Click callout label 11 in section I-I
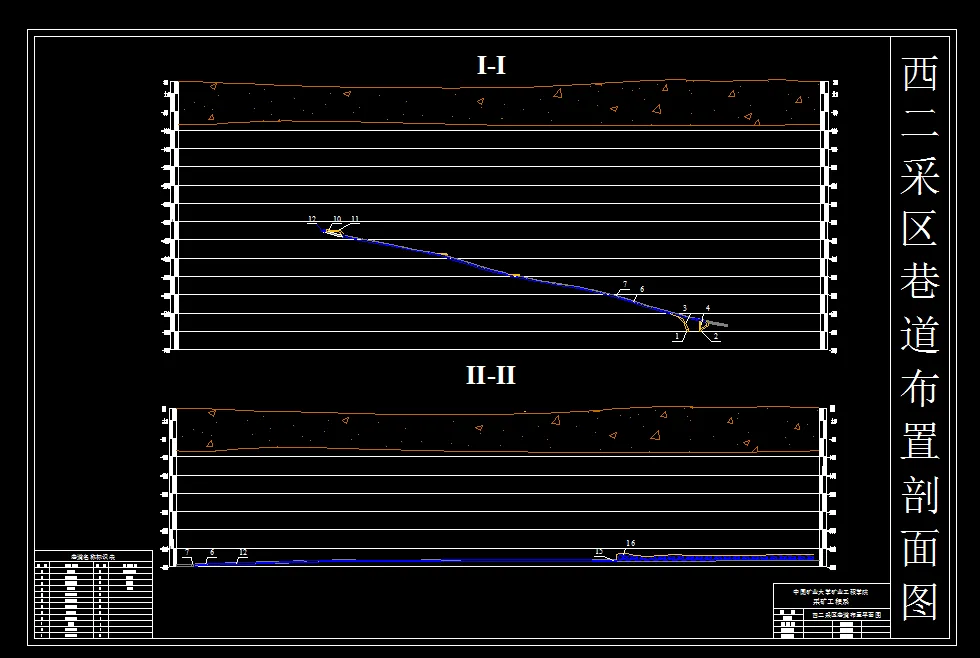 pyautogui.click(x=355, y=219)
